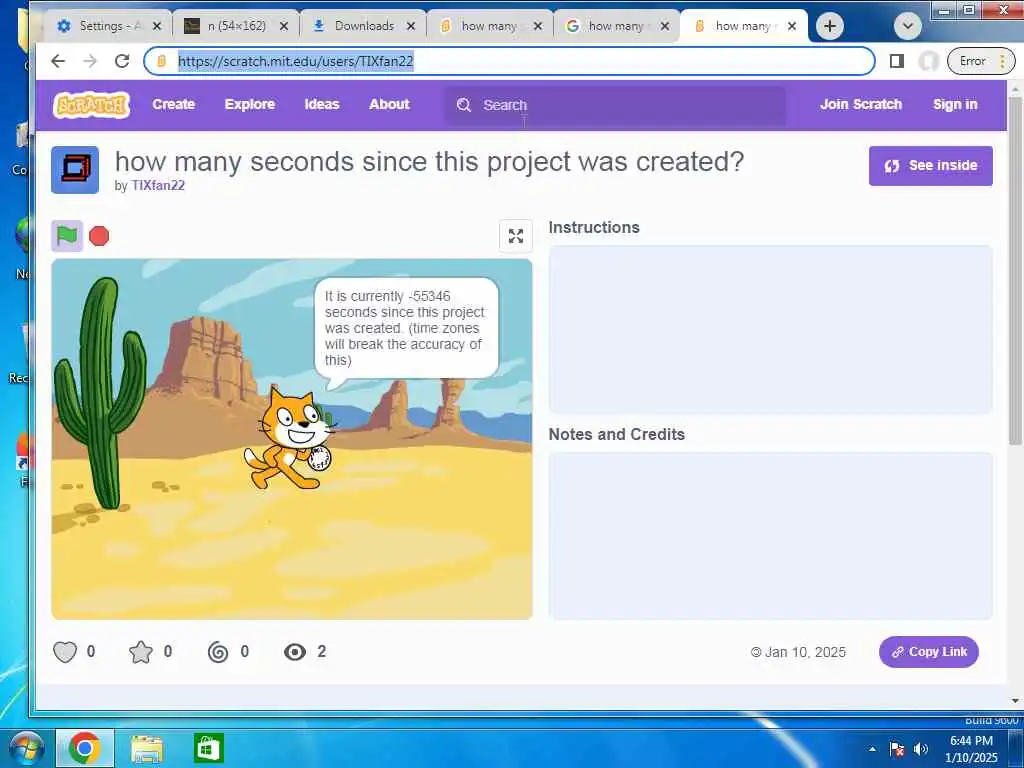
Task: Click the heart icon to love project
Action: coord(65,652)
